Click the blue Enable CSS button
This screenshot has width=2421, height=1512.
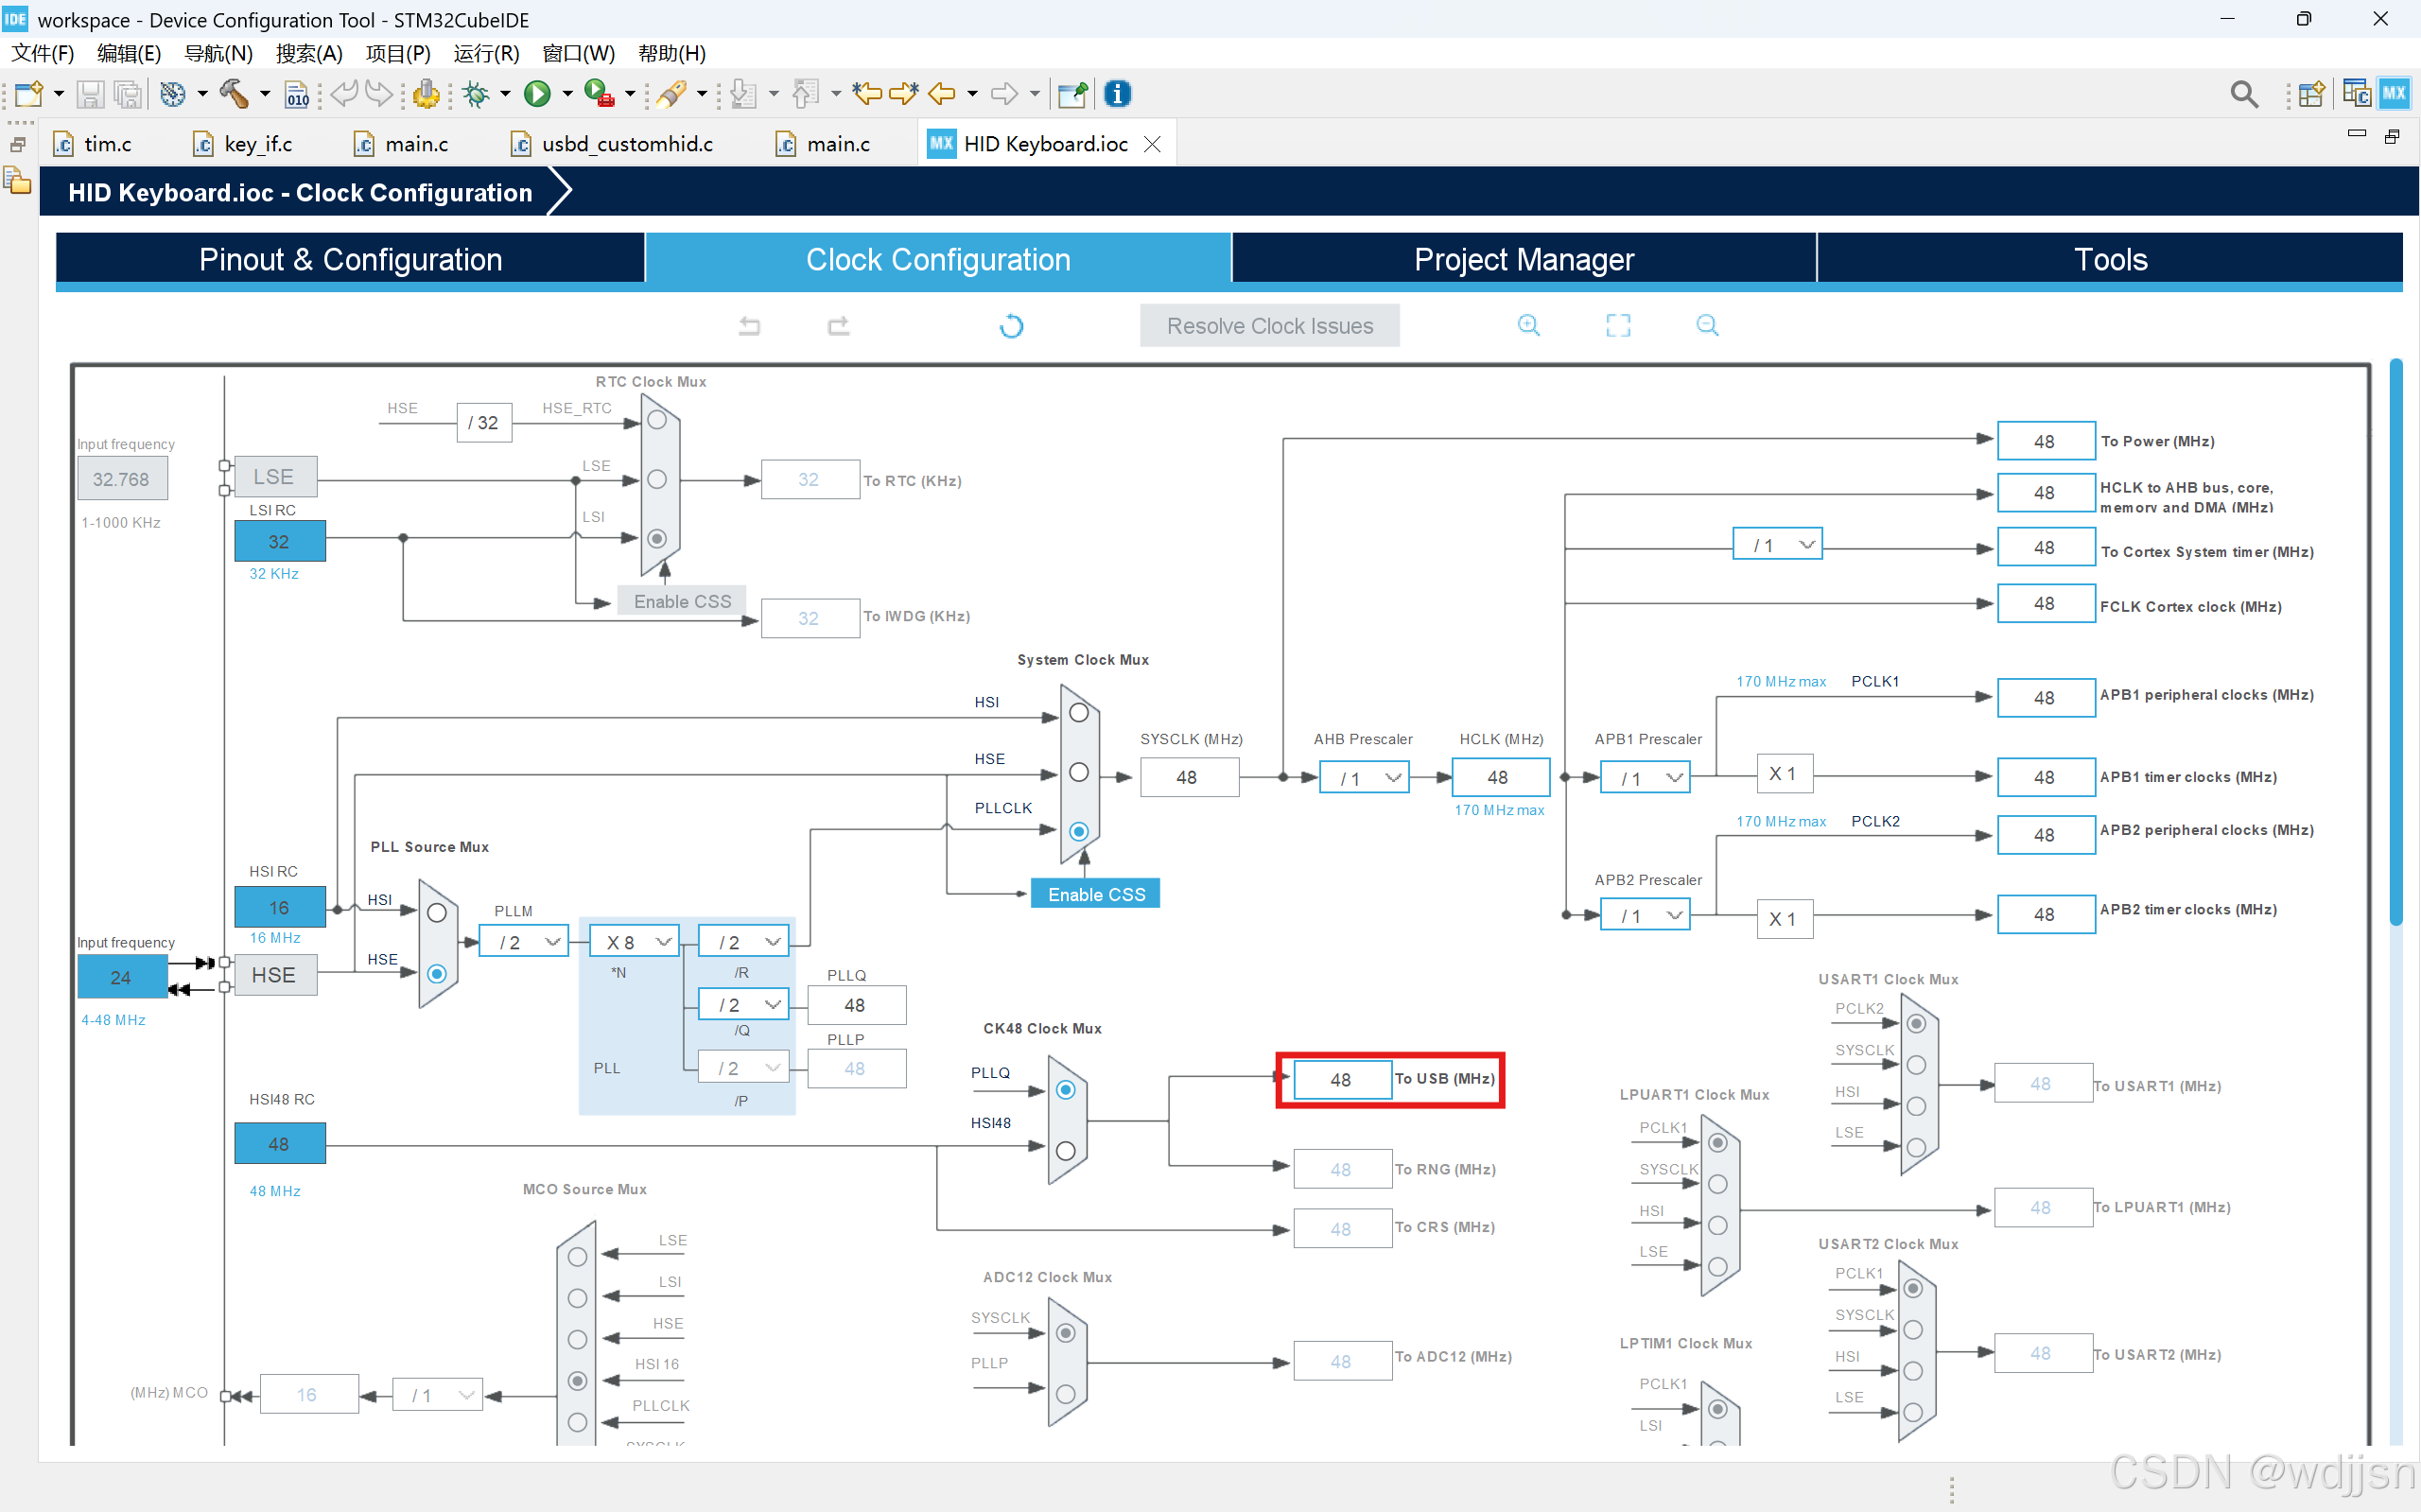pyautogui.click(x=1096, y=894)
